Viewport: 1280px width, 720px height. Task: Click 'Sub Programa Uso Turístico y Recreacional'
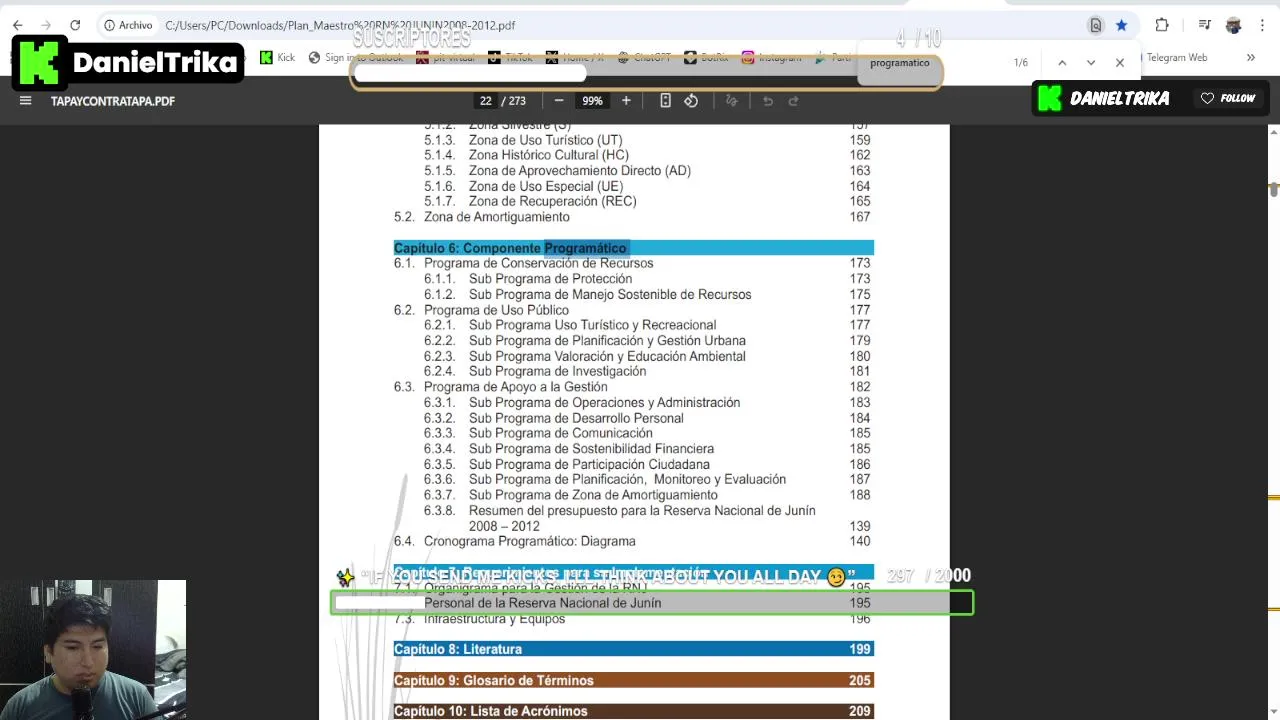(x=592, y=325)
